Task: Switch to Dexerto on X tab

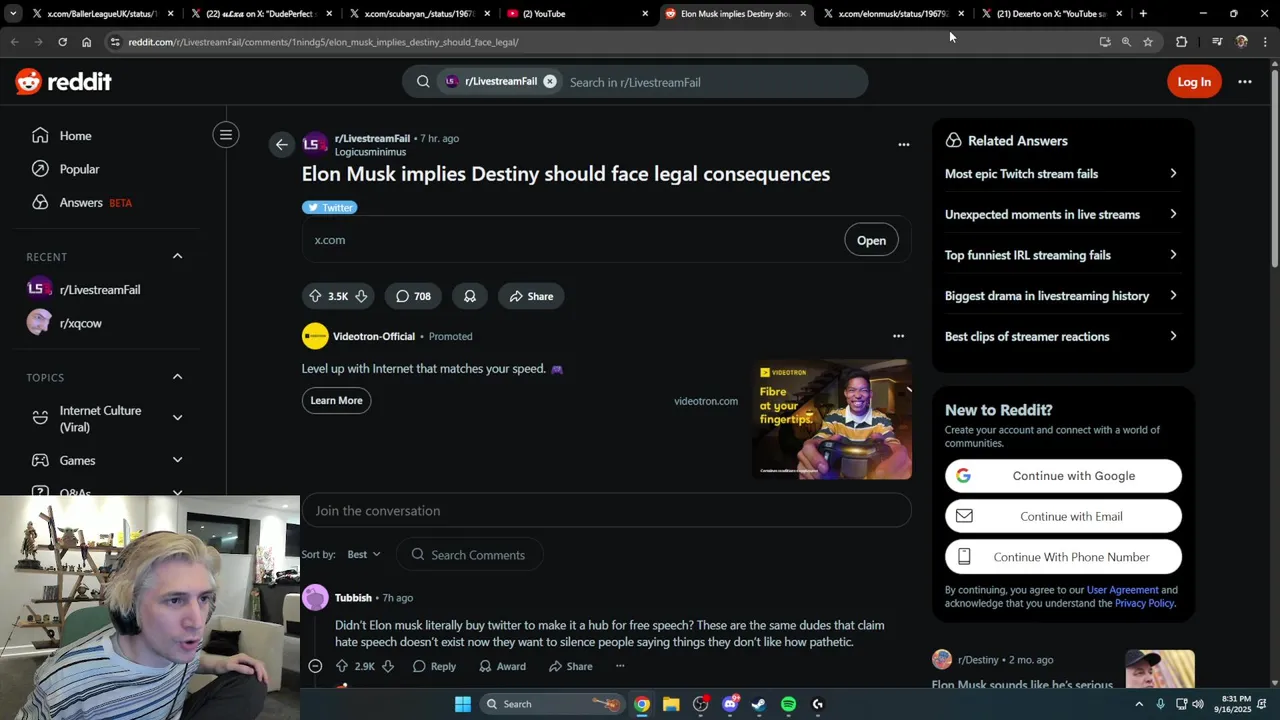Action: [x=1050, y=14]
